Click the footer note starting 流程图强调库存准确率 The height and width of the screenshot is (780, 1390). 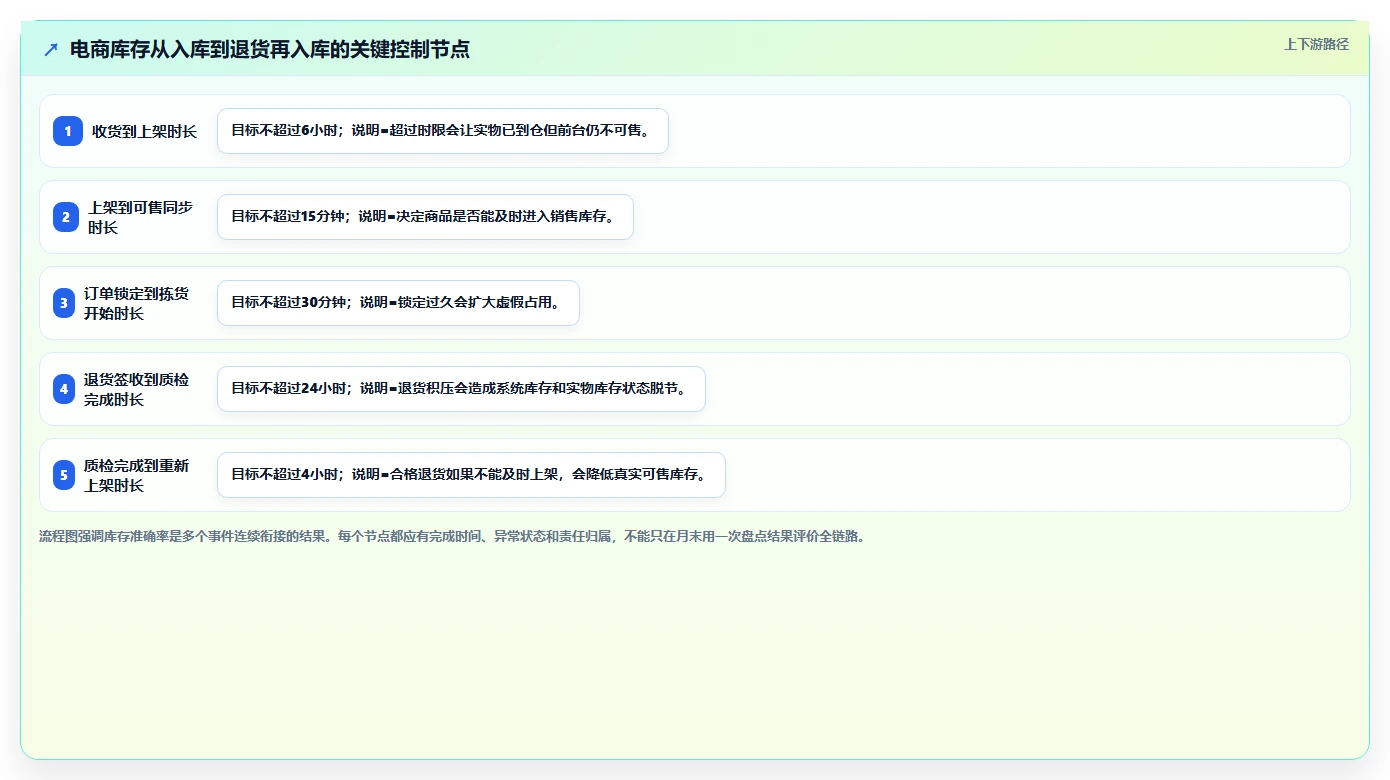point(452,536)
